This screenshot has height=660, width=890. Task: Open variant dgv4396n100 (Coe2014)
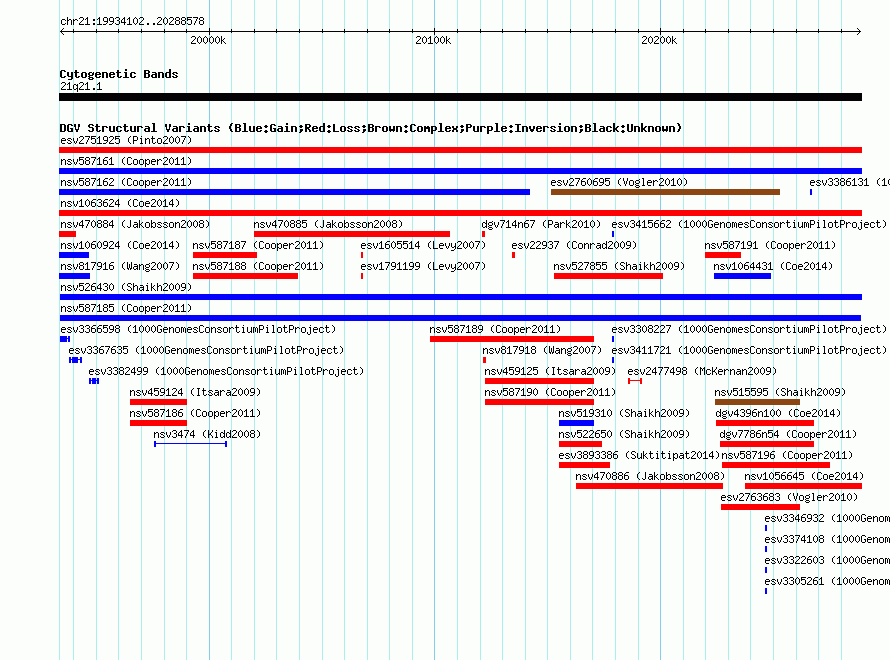778,413
